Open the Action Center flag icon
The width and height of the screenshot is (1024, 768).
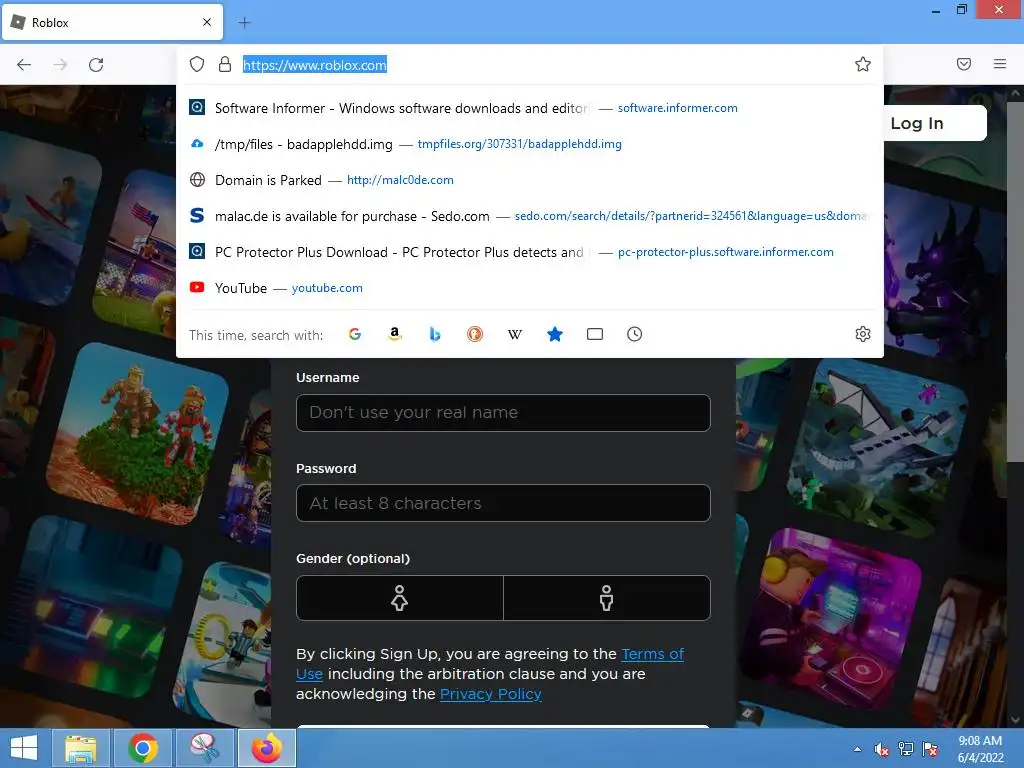tap(930, 749)
